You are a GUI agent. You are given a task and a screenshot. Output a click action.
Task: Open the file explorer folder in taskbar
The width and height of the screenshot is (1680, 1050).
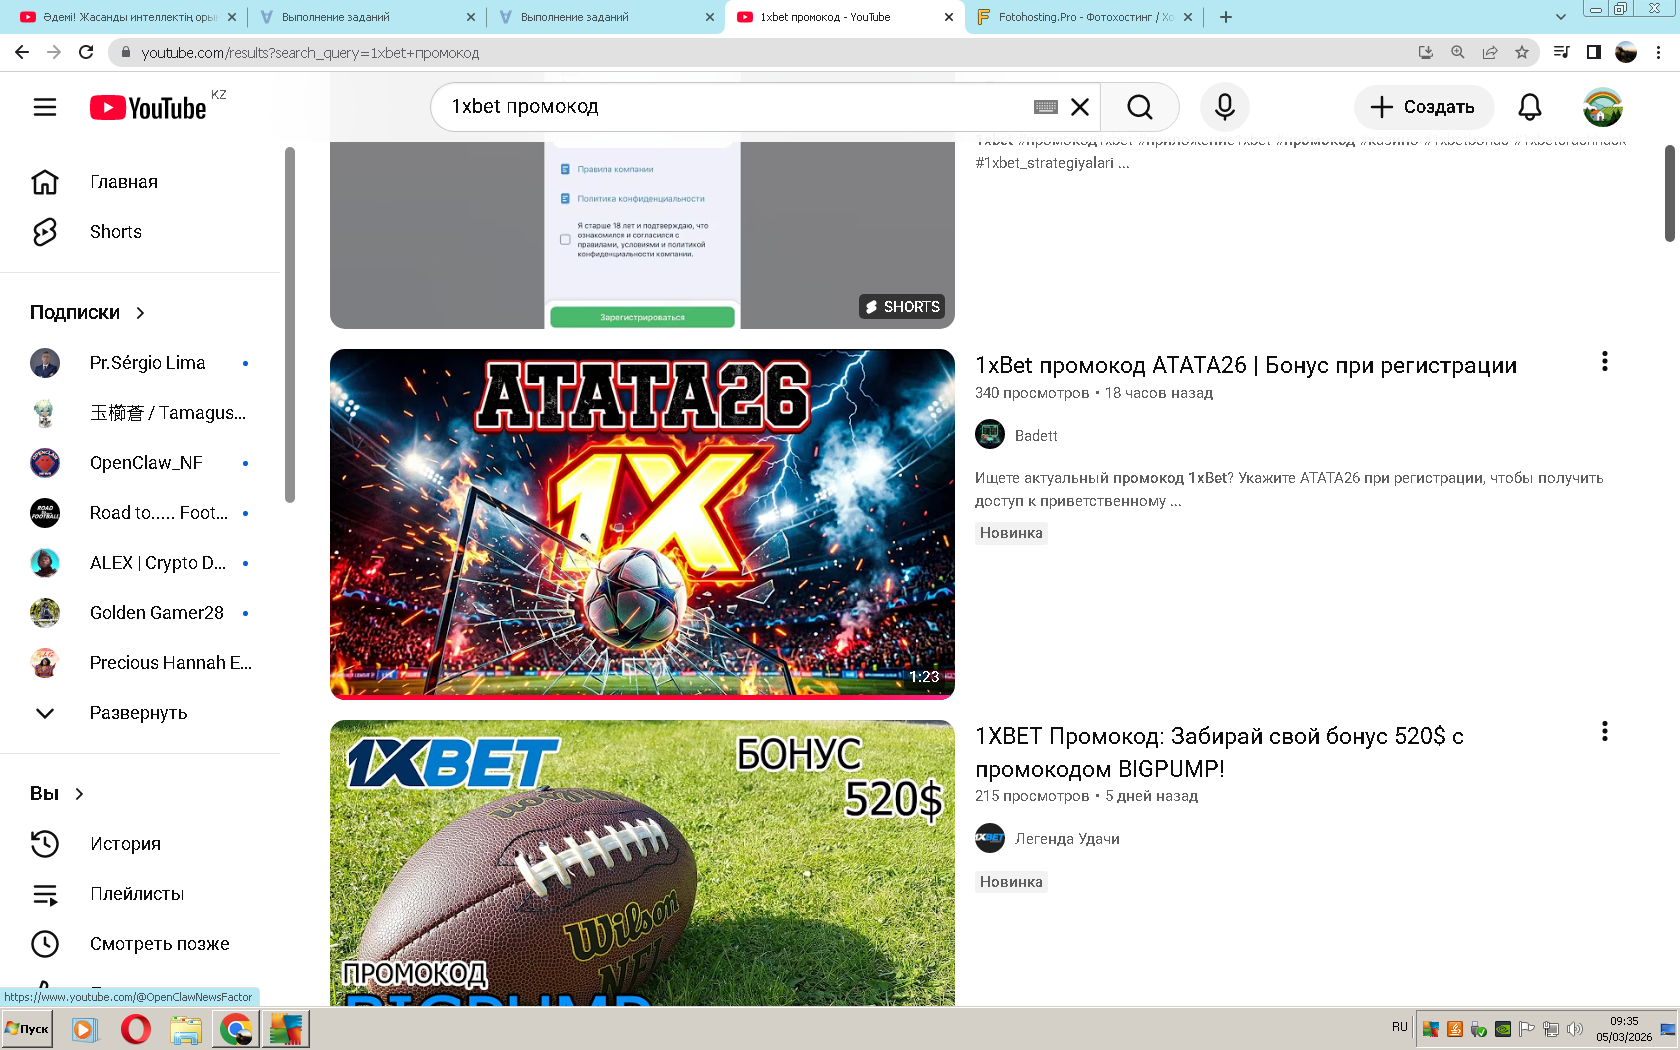pyautogui.click(x=186, y=1028)
